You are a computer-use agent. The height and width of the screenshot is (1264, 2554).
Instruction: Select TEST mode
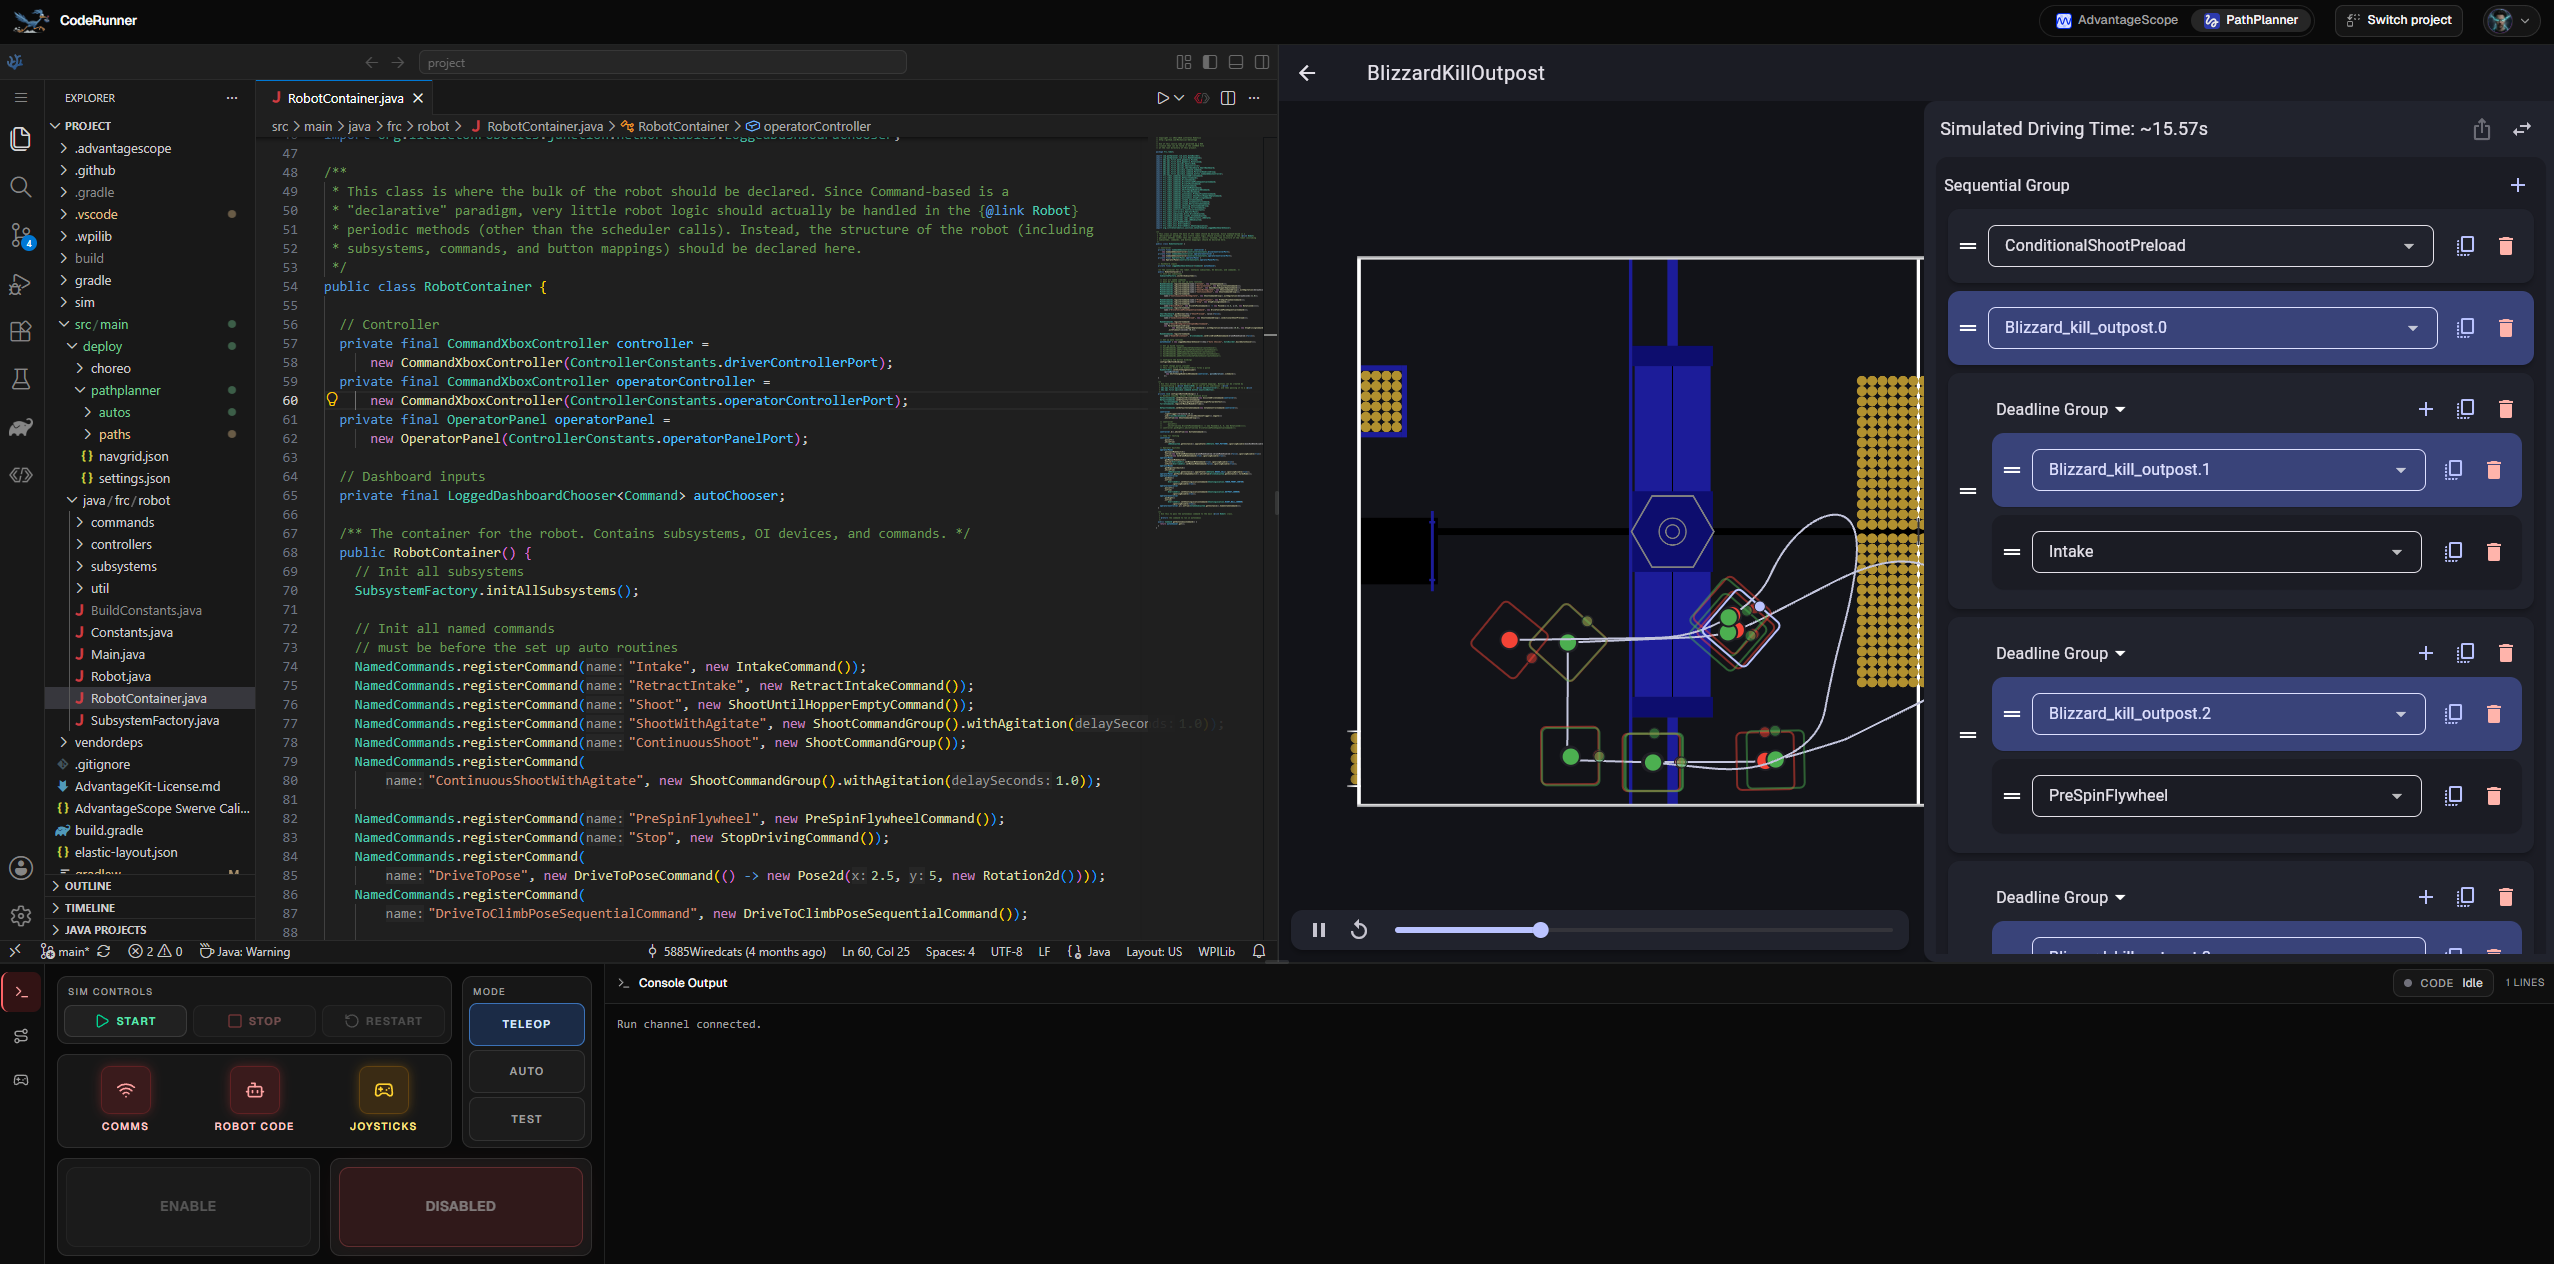(527, 1119)
